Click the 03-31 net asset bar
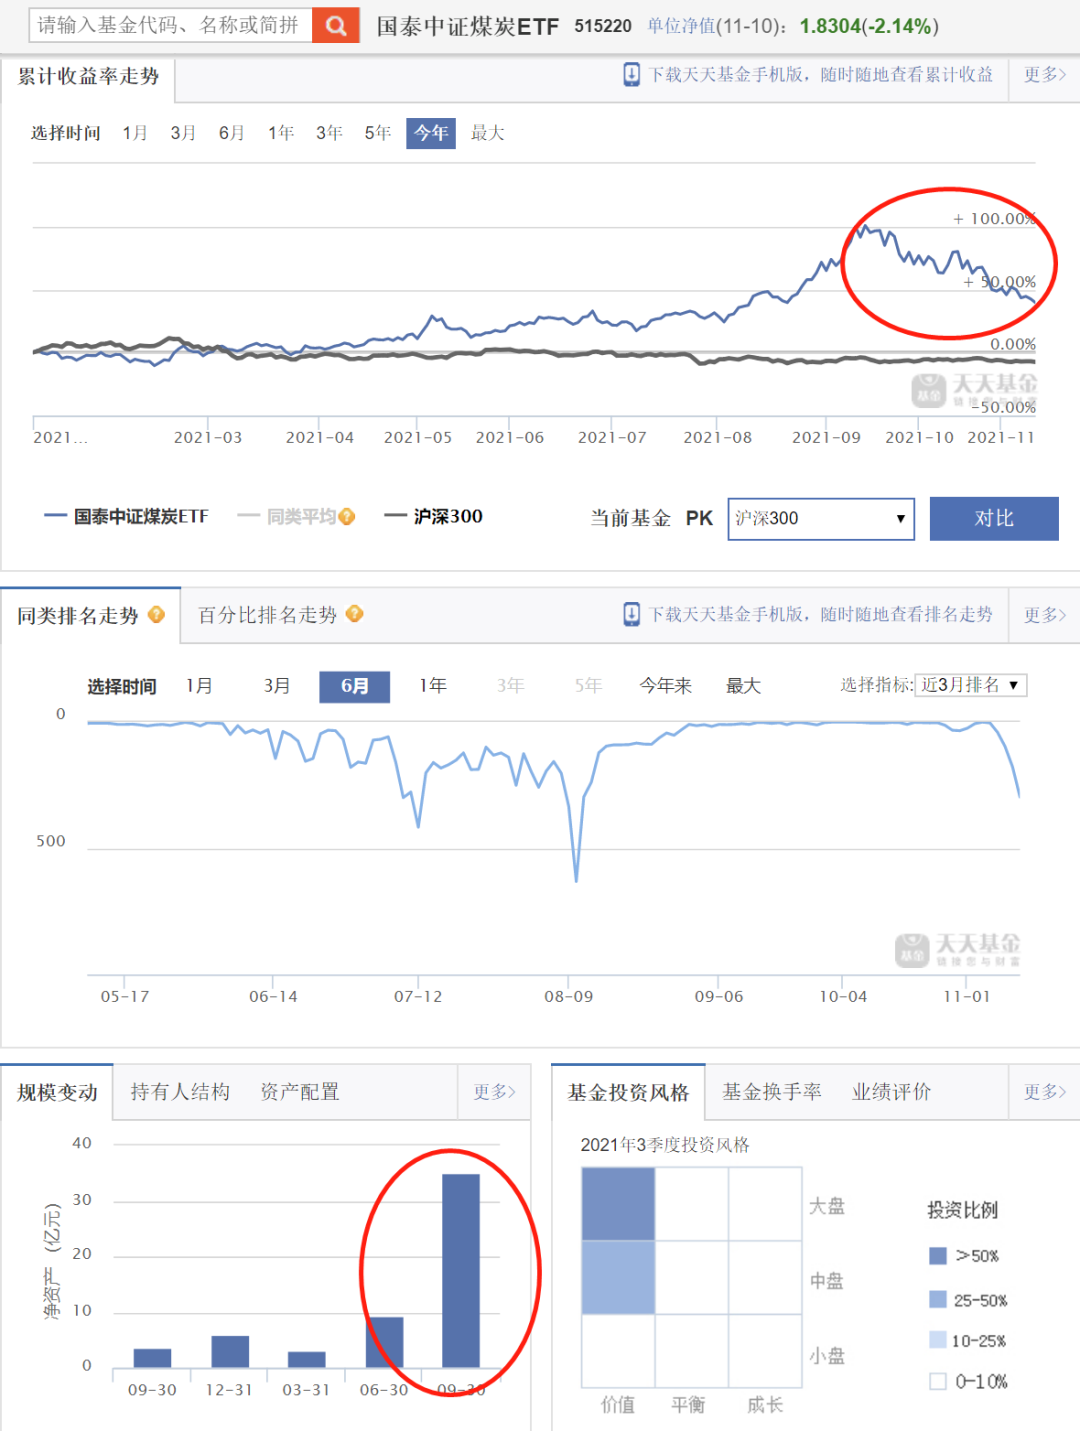Screen dimensions: 1080x1431 tap(307, 1359)
